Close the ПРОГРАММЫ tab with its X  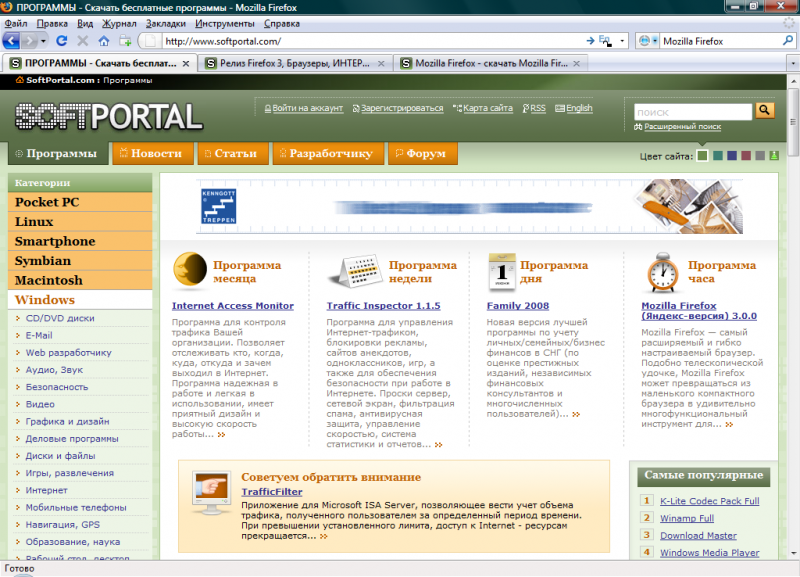(186, 63)
